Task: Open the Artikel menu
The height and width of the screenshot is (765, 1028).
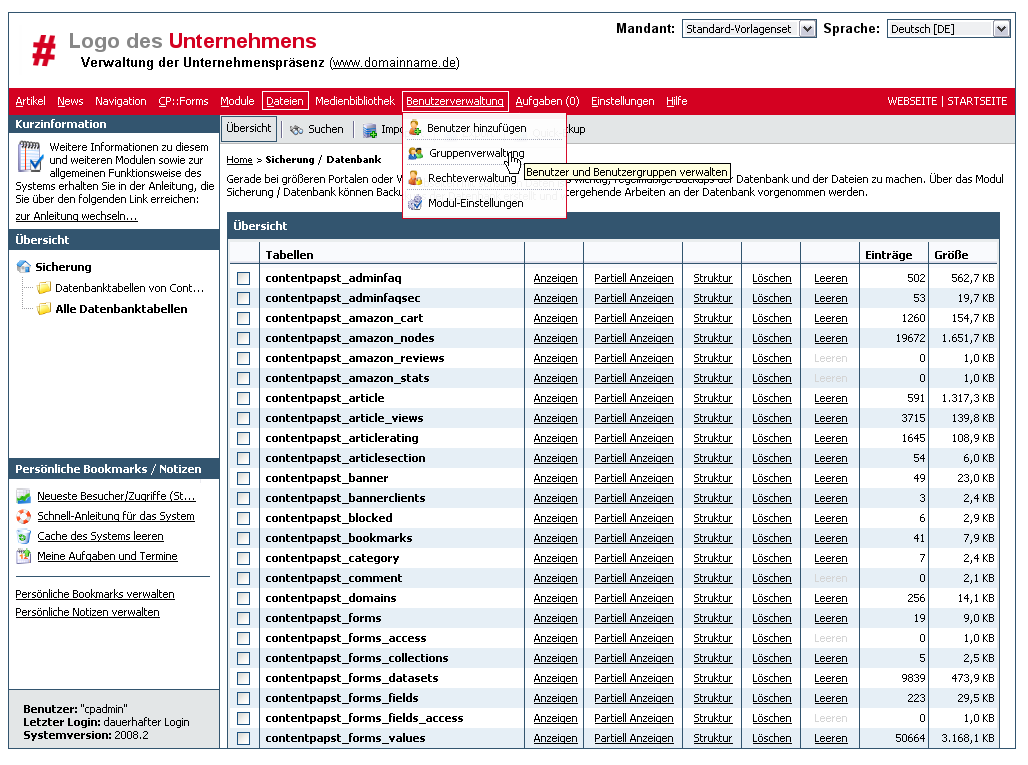Action: [30, 101]
